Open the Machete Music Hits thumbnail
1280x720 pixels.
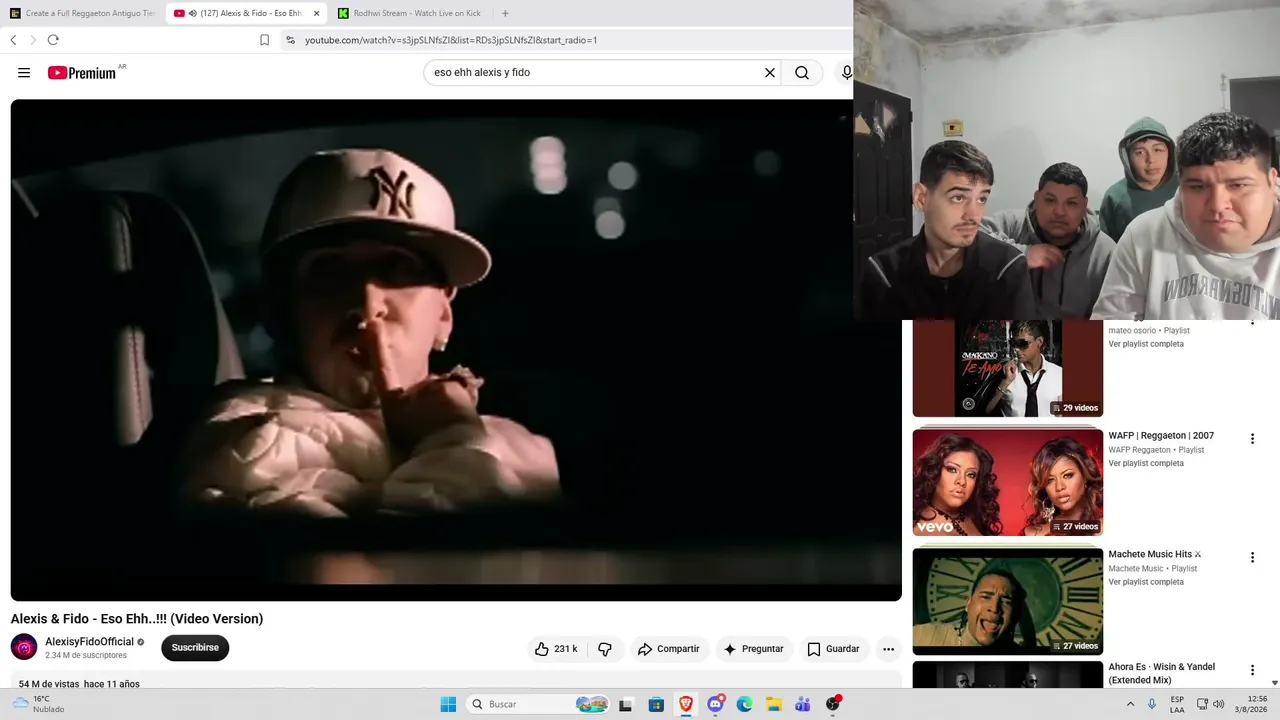point(1008,601)
